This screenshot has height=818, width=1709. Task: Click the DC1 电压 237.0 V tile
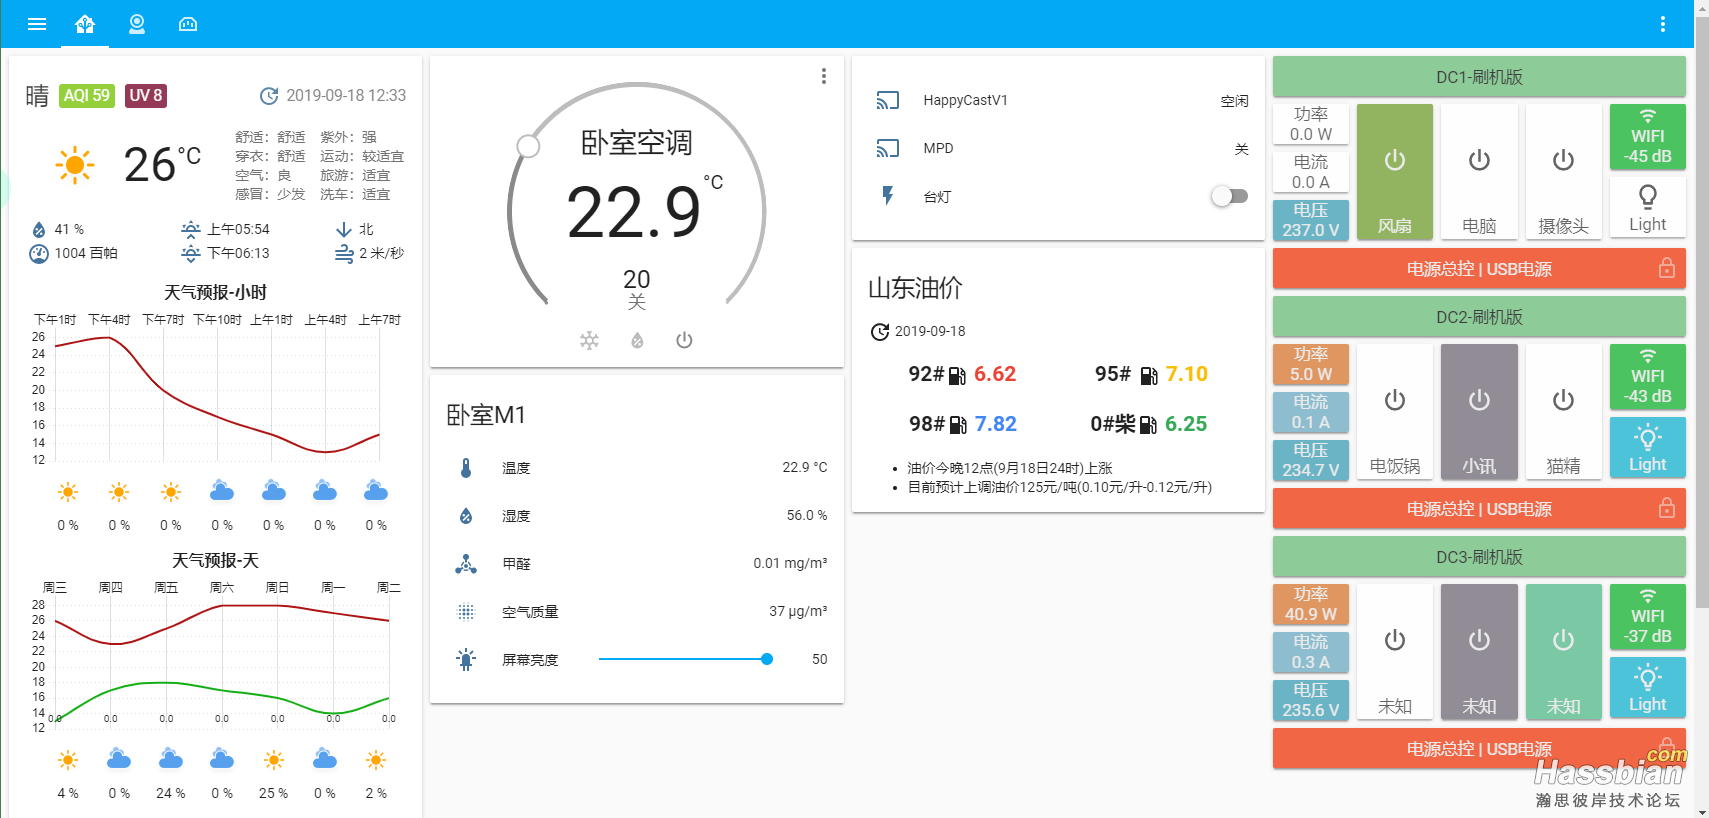[1311, 220]
